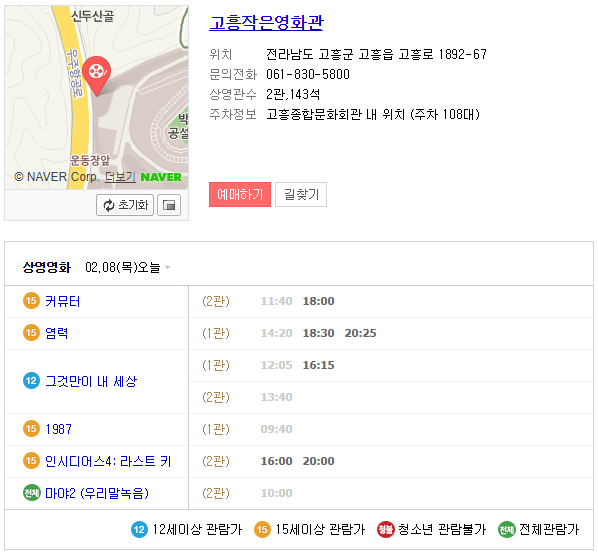Click the (2관) label in 커뮤터 row
This screenshot has height=553, width=598.
(216, 301)
